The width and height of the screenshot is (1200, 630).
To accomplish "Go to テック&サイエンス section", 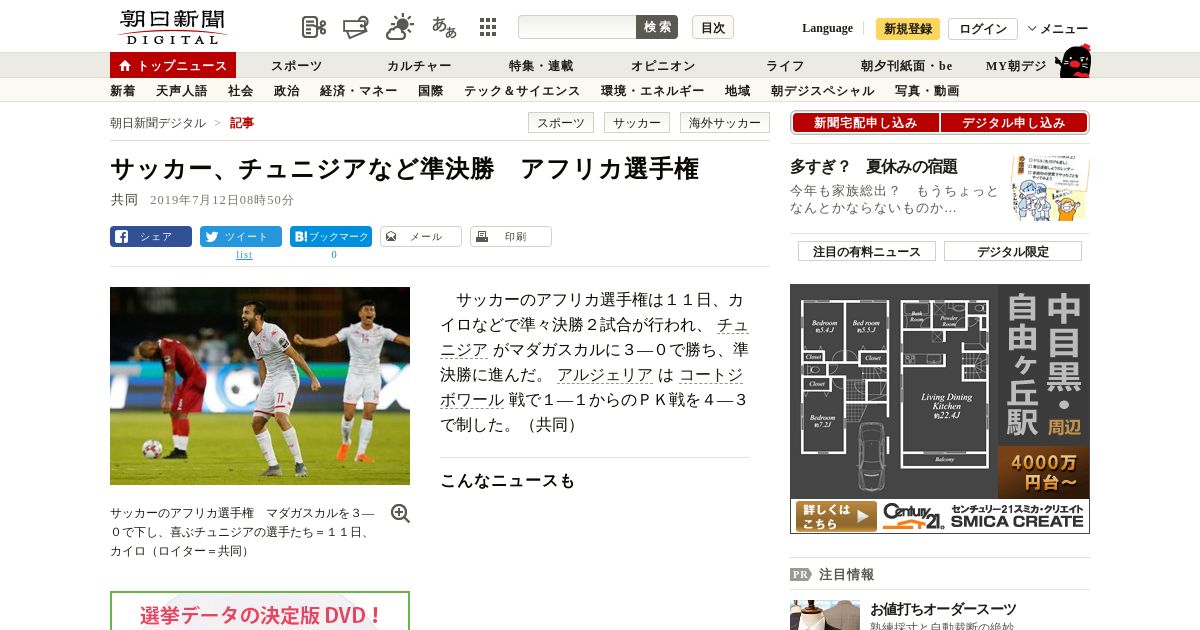I will tap(522, 91).
